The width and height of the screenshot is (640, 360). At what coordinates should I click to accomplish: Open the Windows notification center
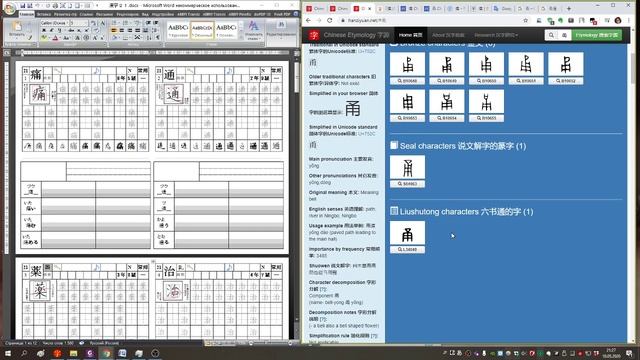pyautogui.click(x=629, y=353)
